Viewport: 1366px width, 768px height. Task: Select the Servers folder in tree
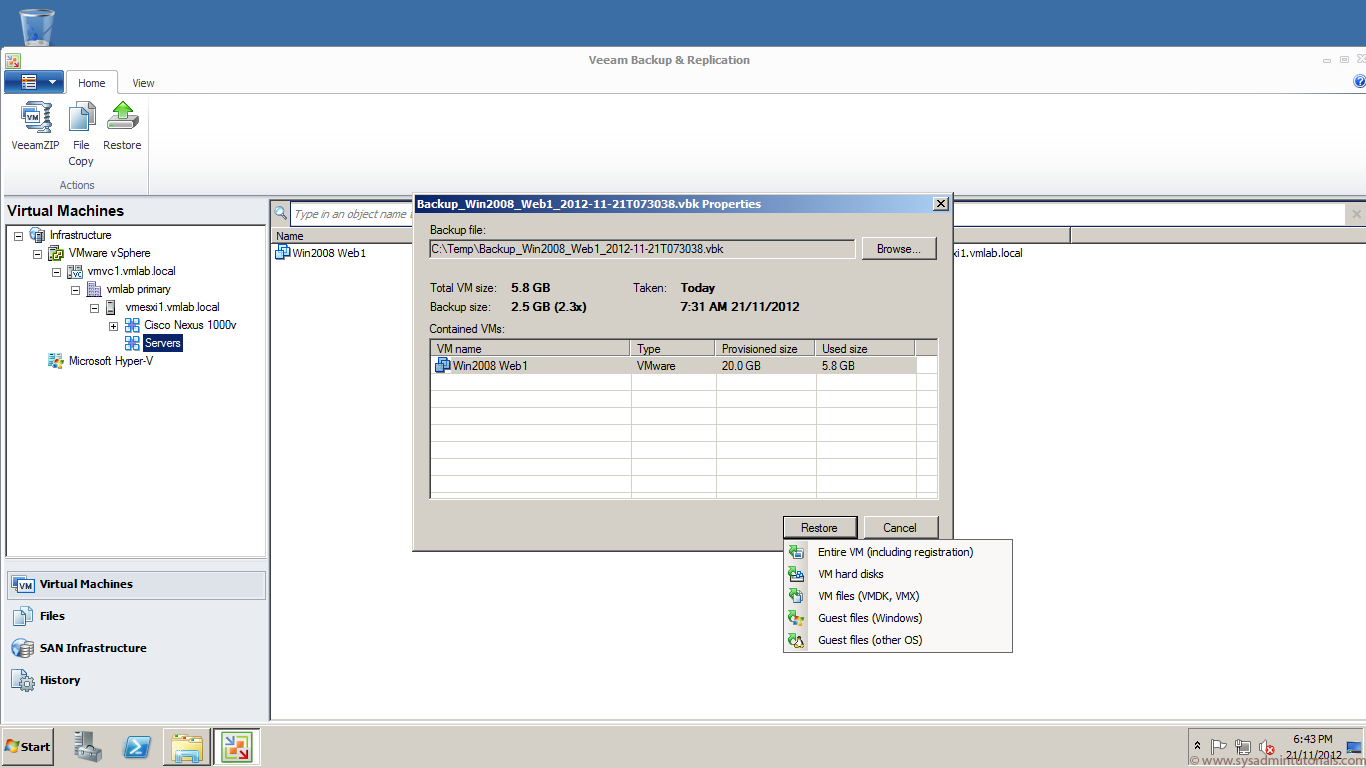pos(162,343)
